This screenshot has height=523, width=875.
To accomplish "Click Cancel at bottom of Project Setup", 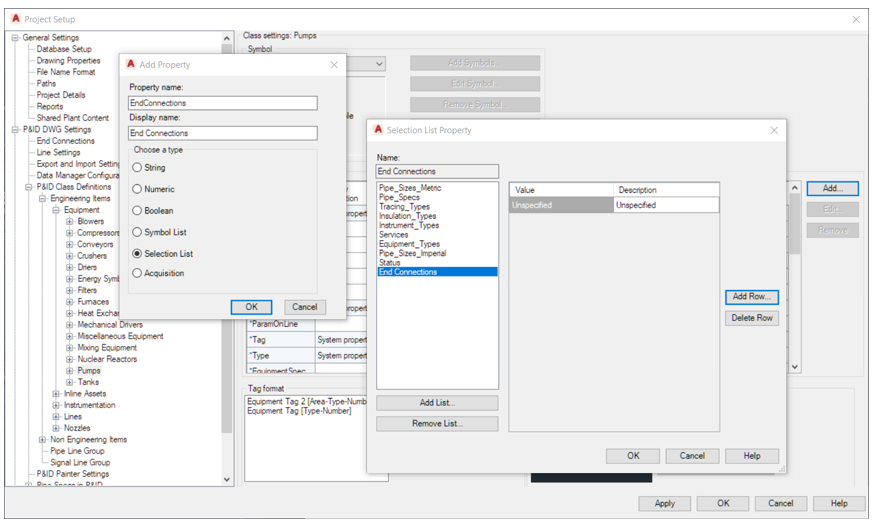I will (x=781, y=503).
